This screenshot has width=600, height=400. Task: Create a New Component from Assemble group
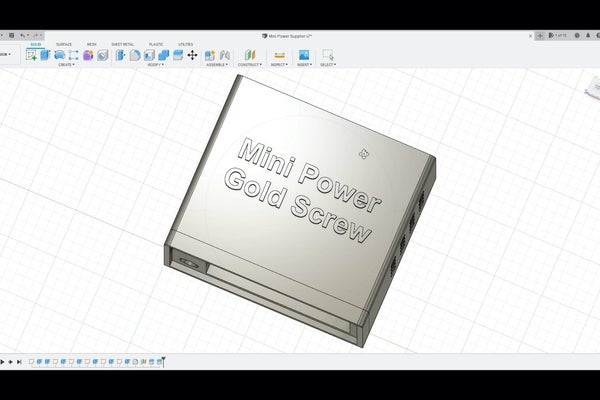tap(210, 55)
